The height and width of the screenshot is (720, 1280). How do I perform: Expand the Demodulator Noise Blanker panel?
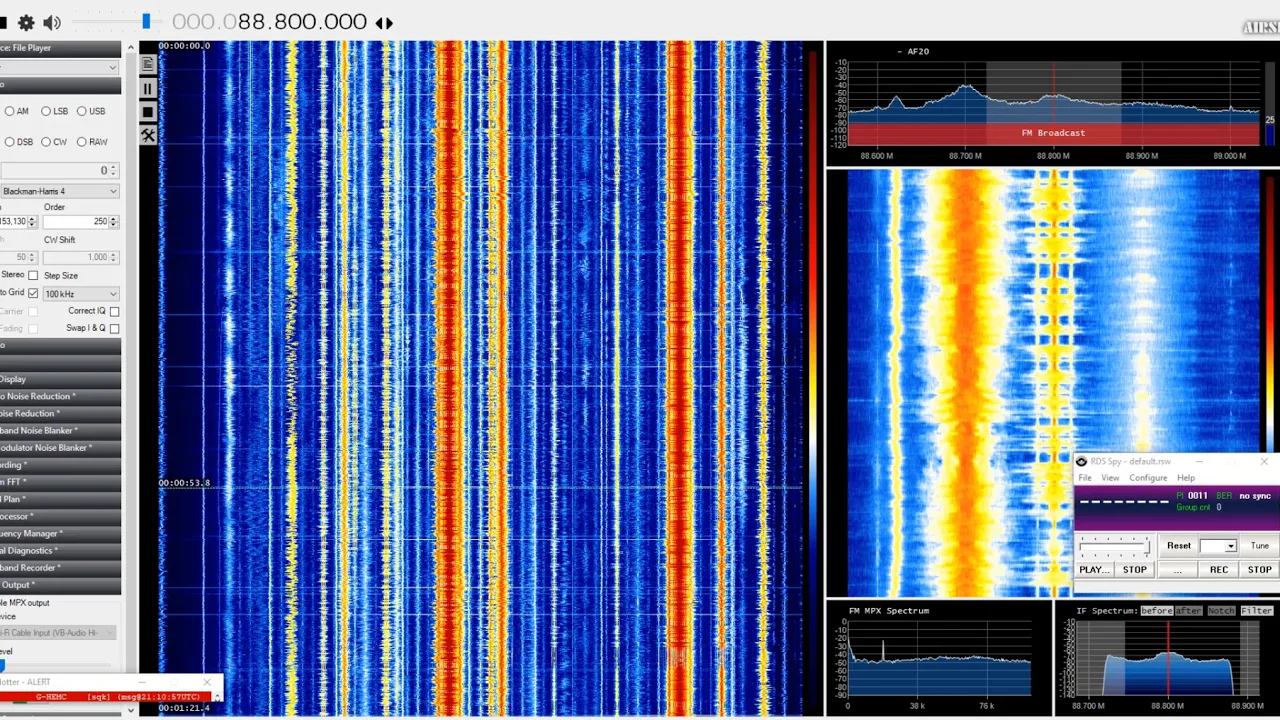coord(60,448)
